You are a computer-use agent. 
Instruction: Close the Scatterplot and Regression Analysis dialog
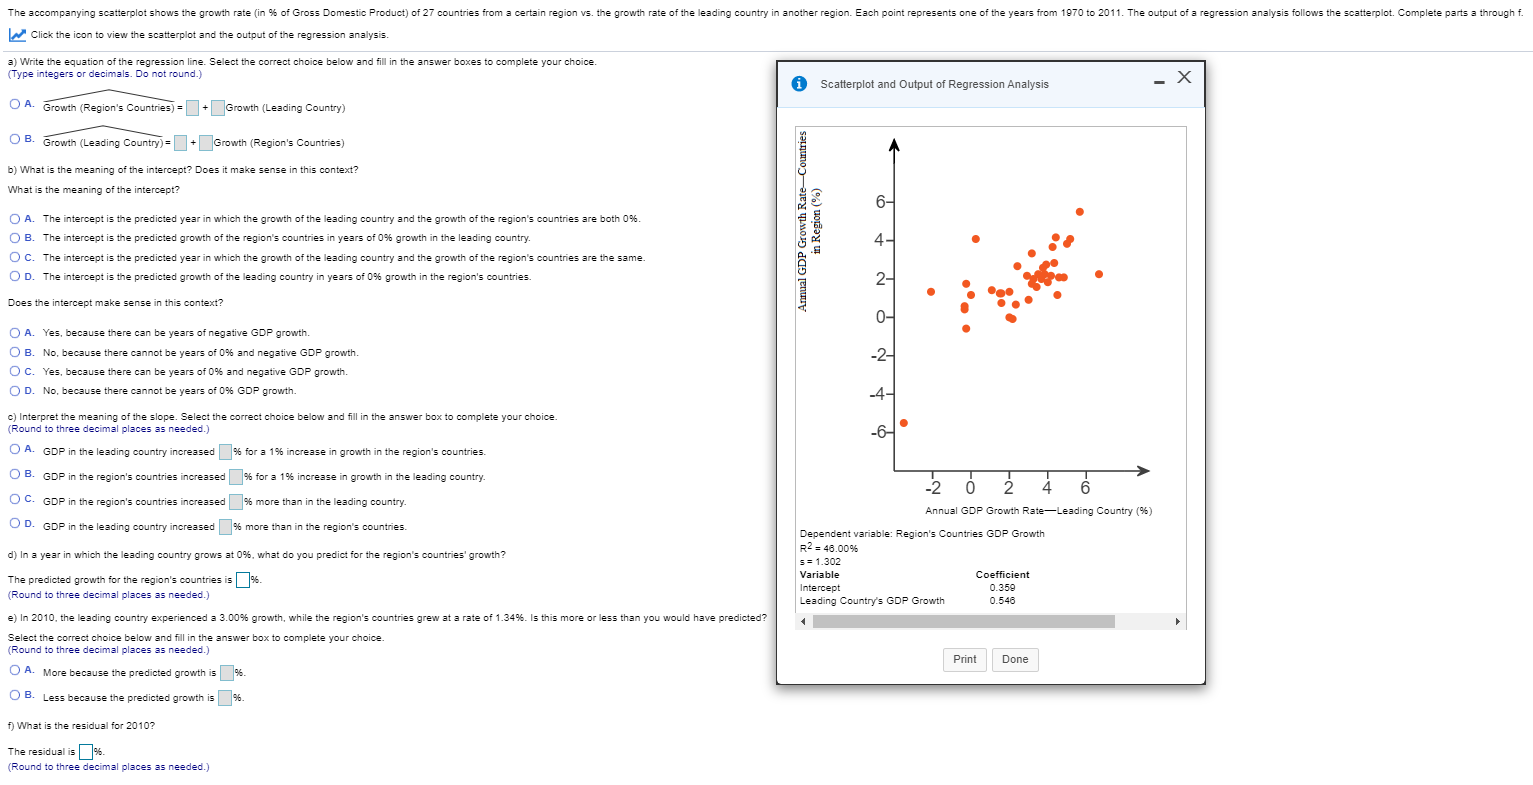[x=1185, y=77]
